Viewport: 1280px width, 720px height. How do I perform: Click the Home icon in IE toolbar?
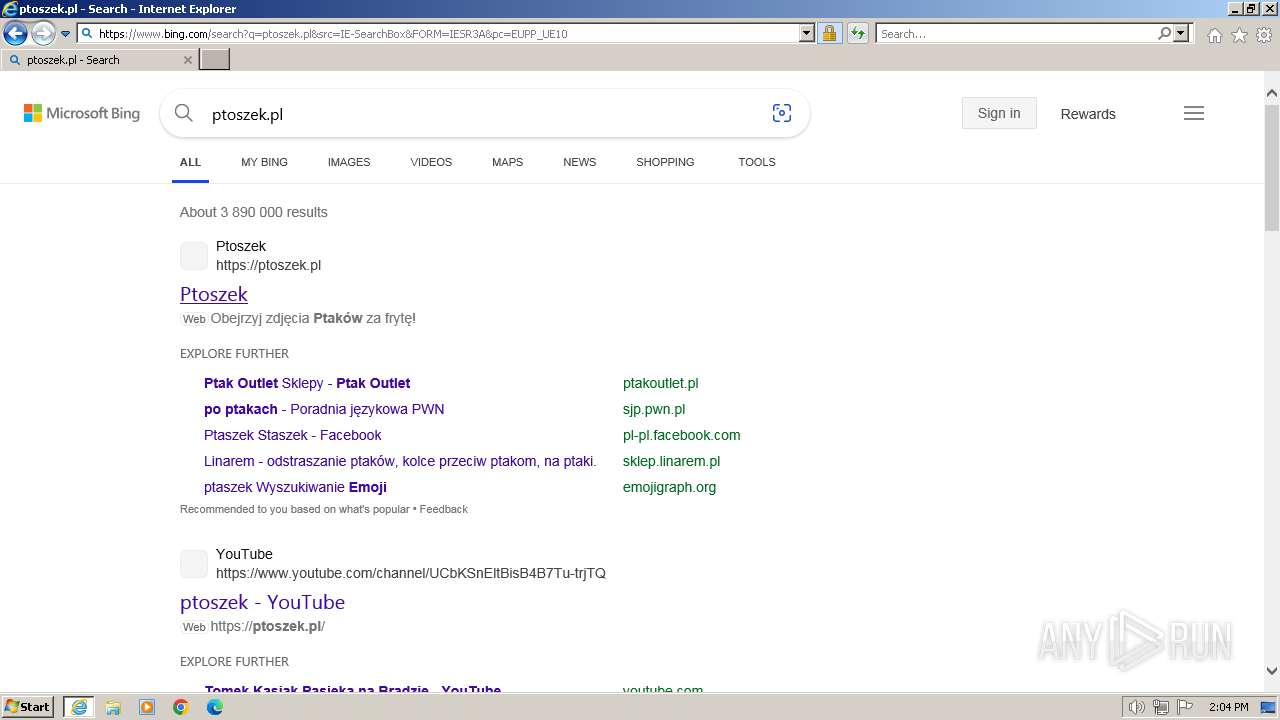[x=1214, y=35]
